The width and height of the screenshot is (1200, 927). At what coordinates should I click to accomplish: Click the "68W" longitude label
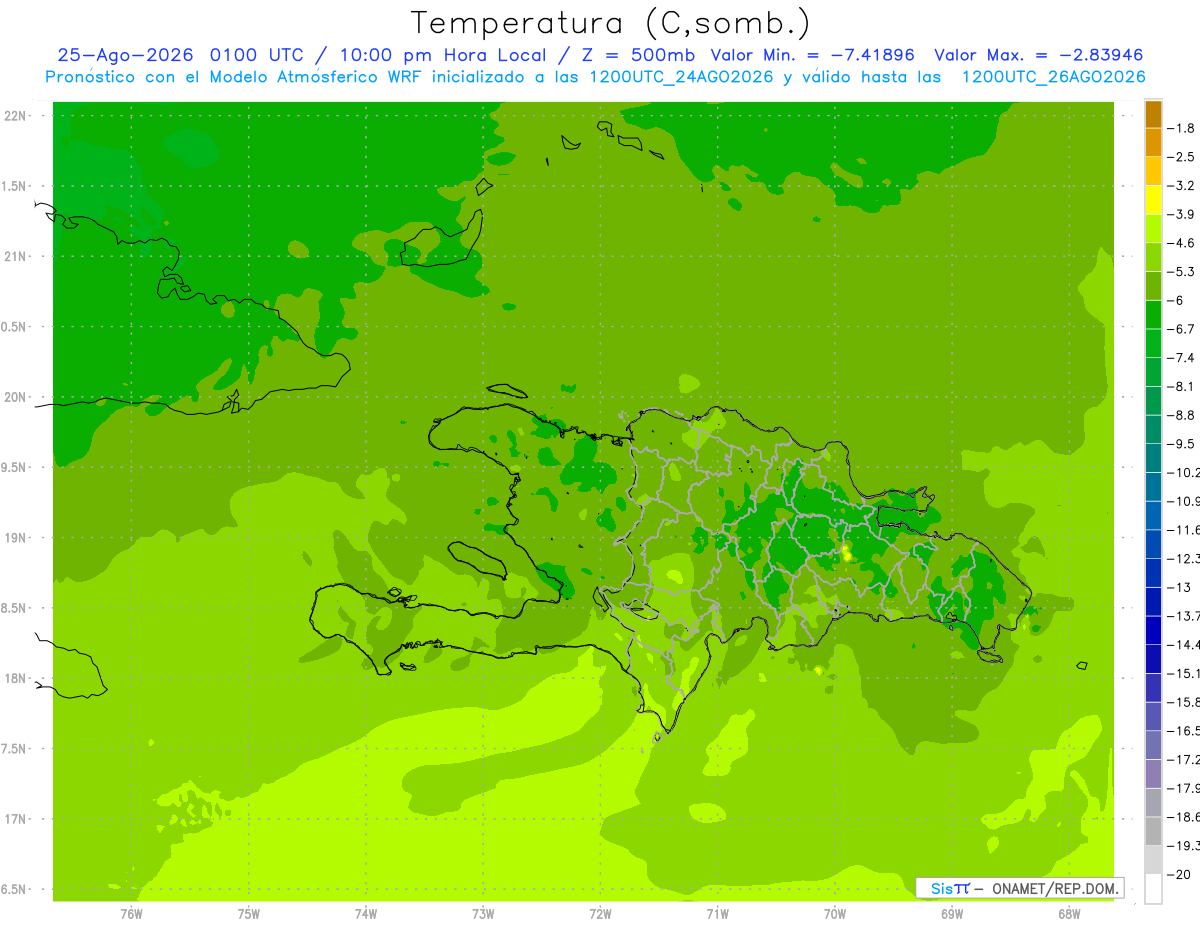tap(1069, 914)
